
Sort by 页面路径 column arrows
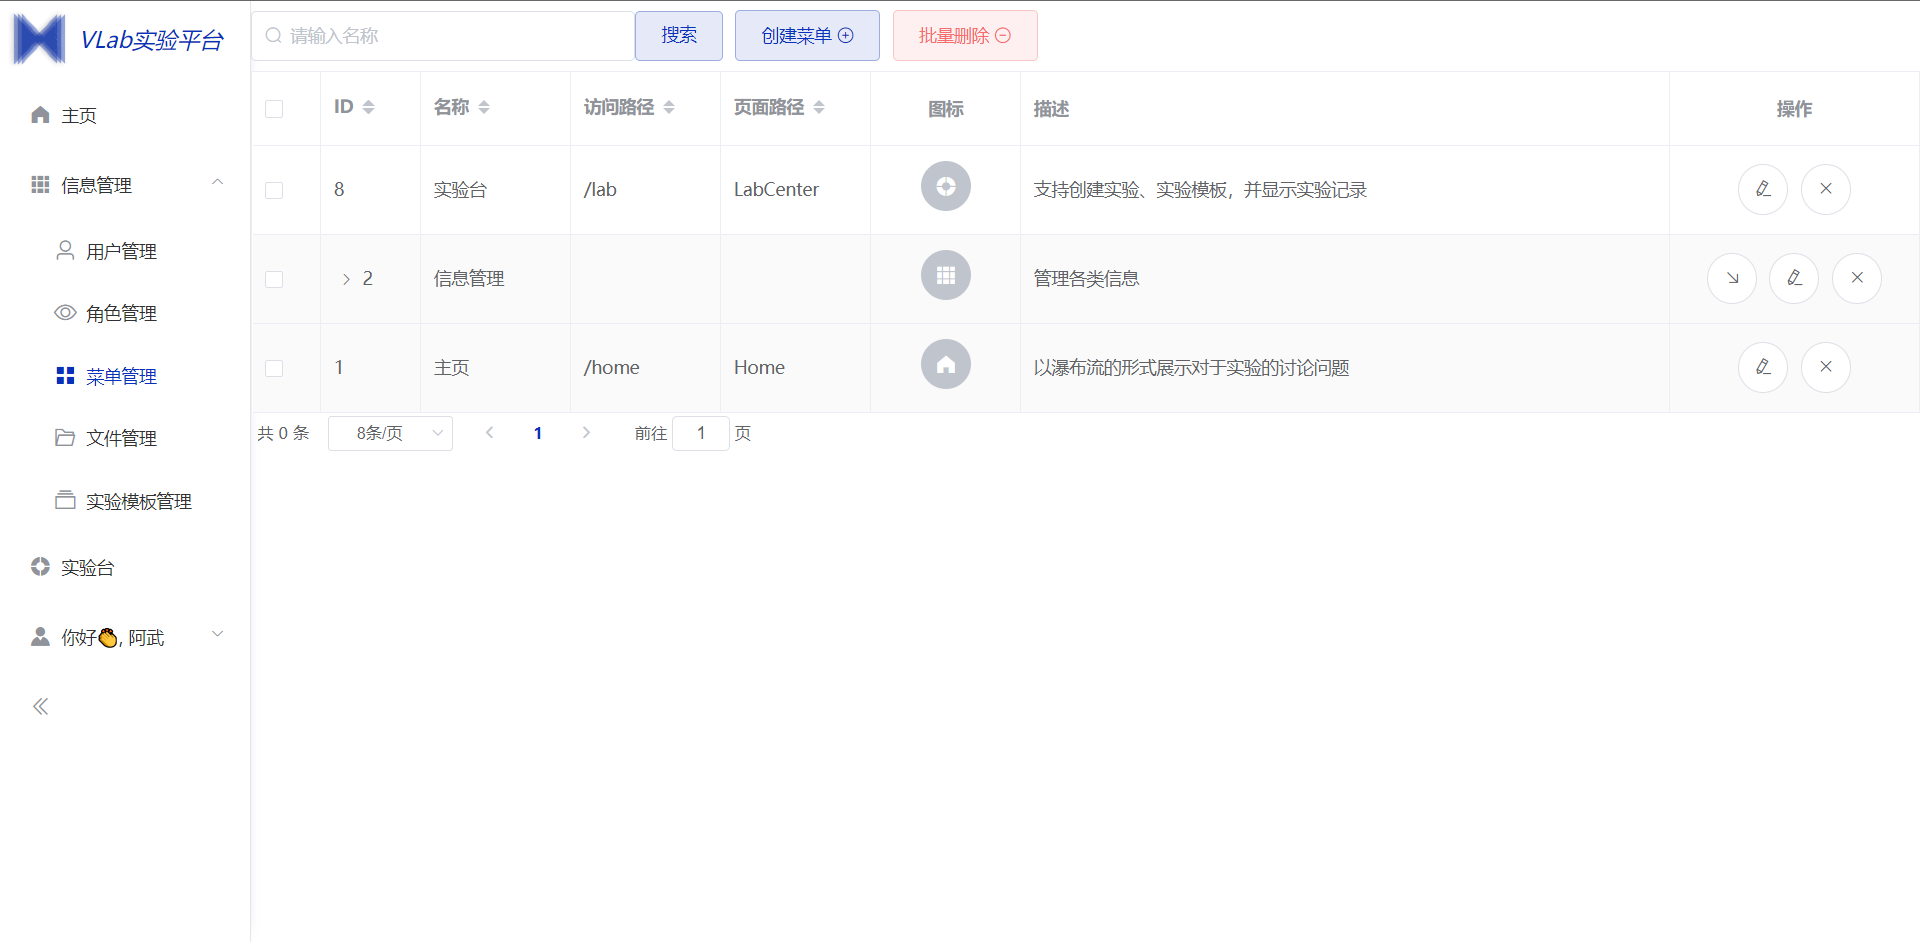click(x=819, y=107)
